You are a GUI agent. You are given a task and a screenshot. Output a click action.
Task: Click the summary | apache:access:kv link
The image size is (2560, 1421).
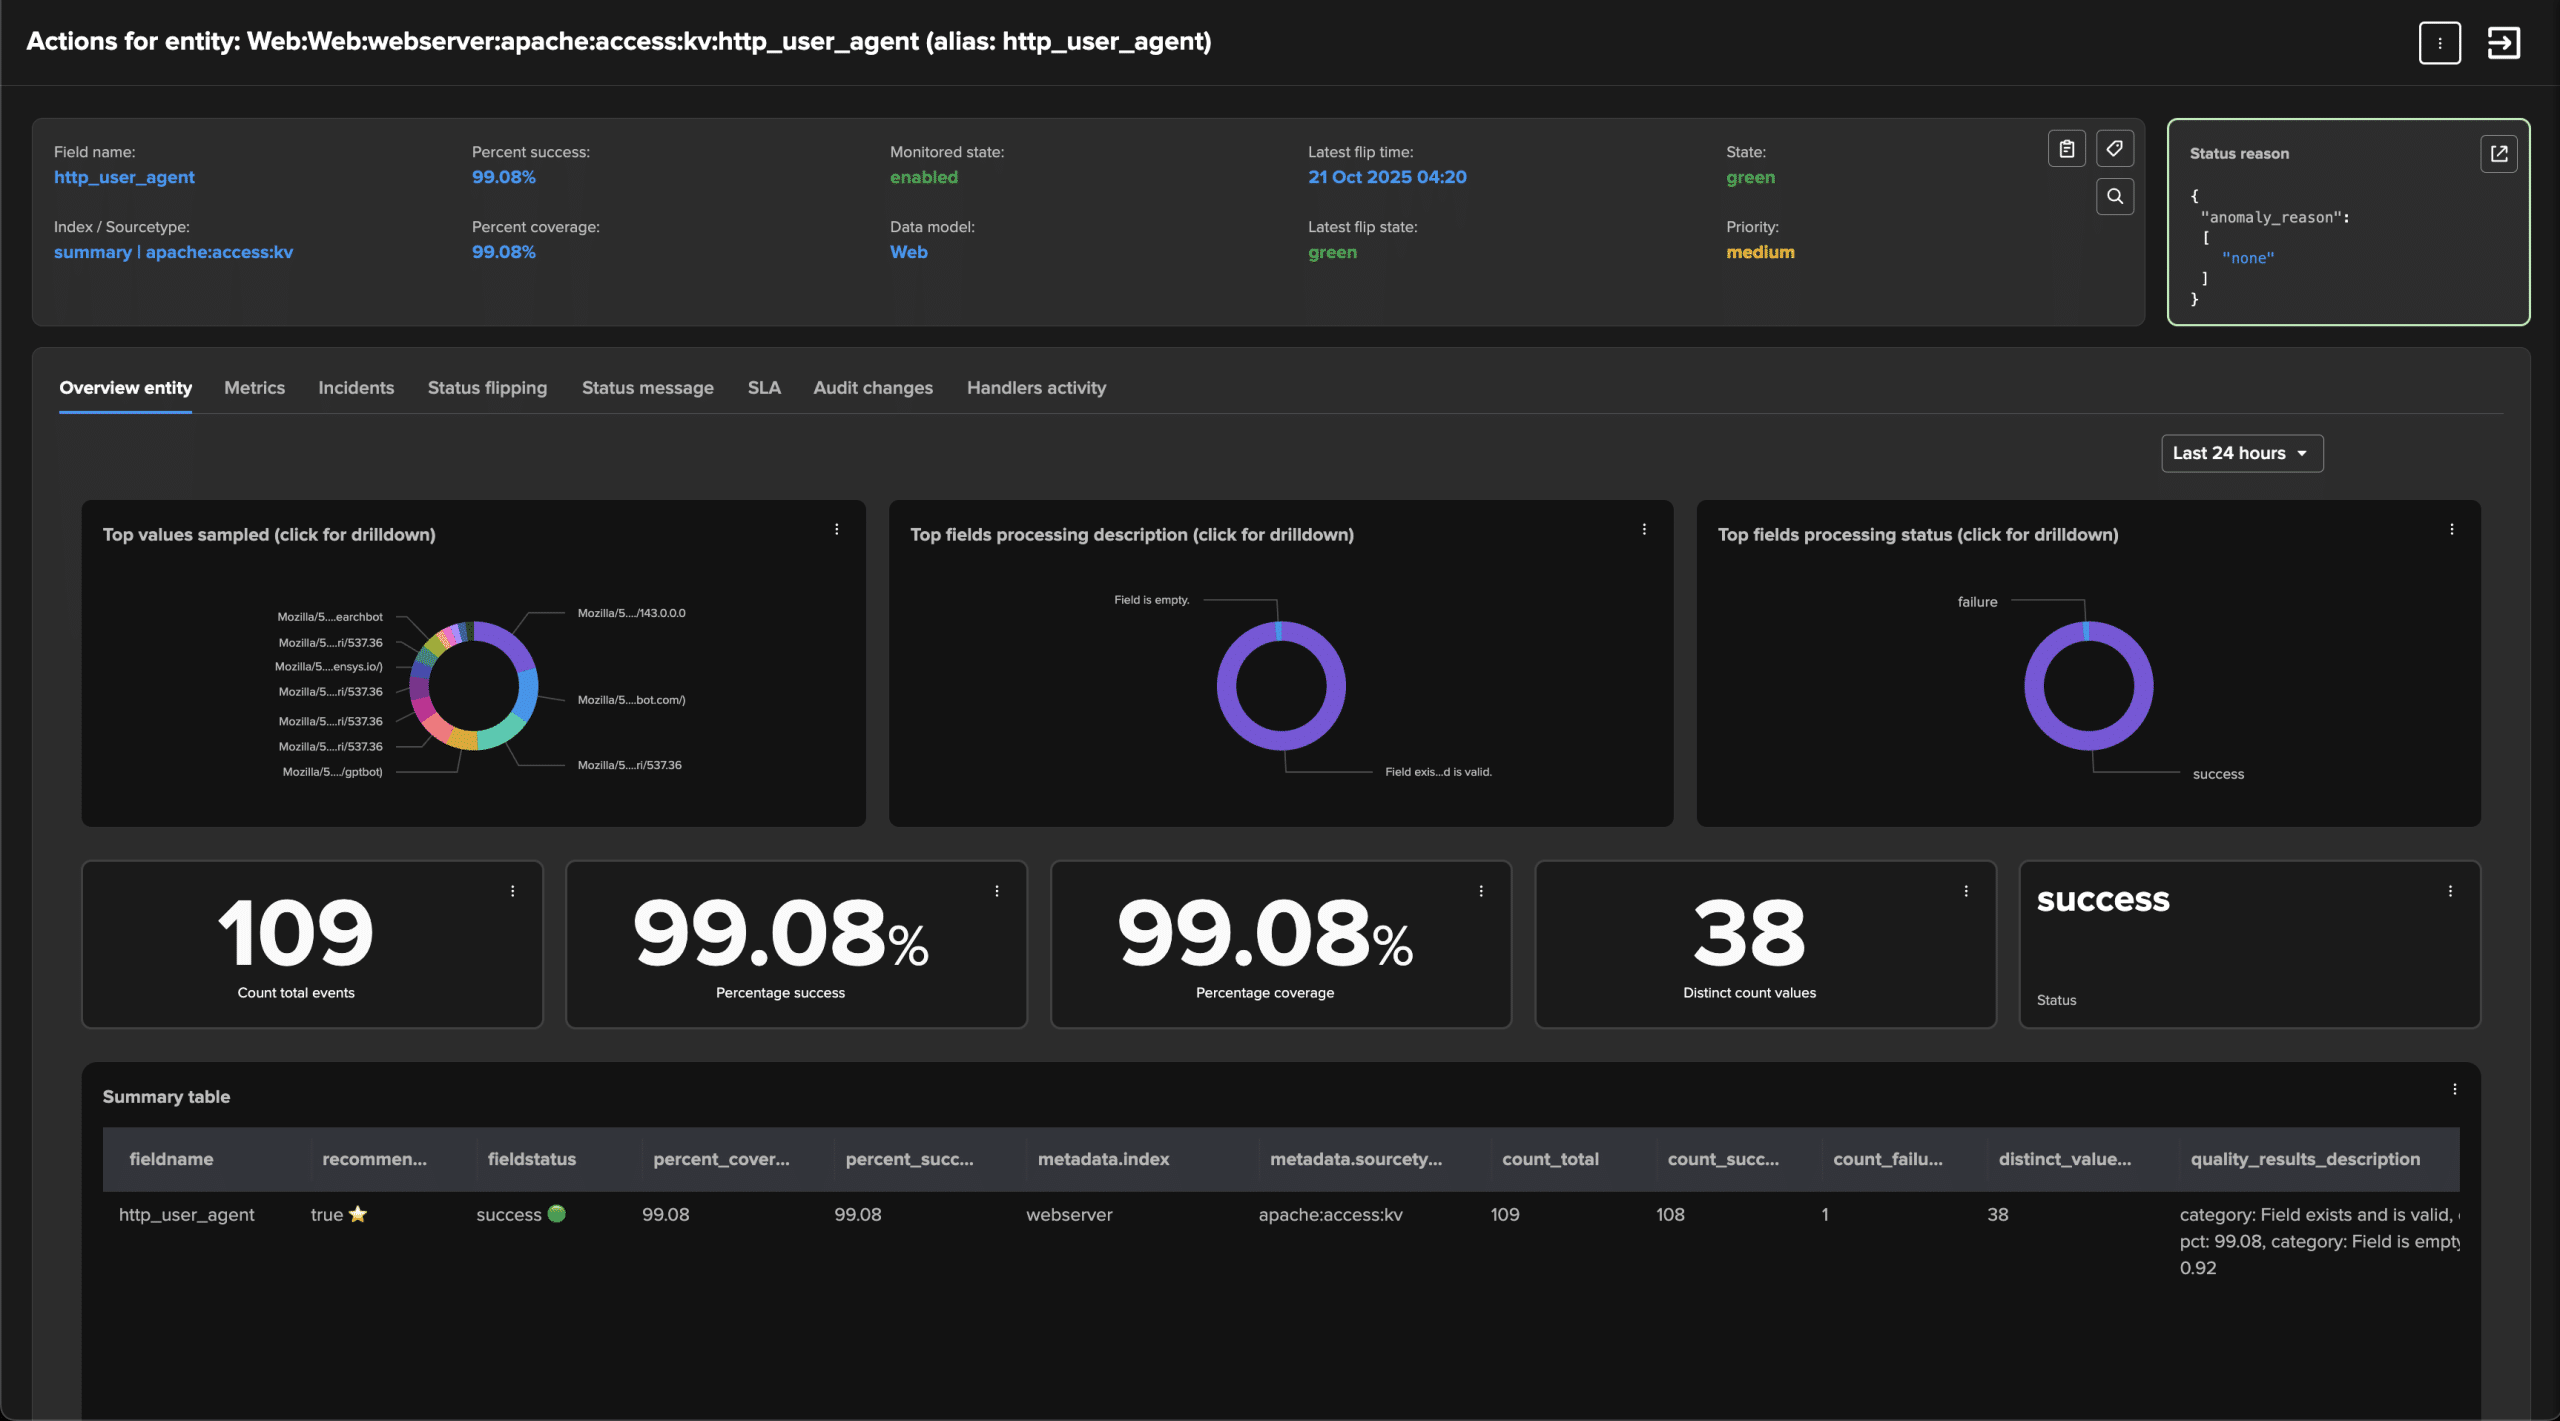tap(173, 252)
